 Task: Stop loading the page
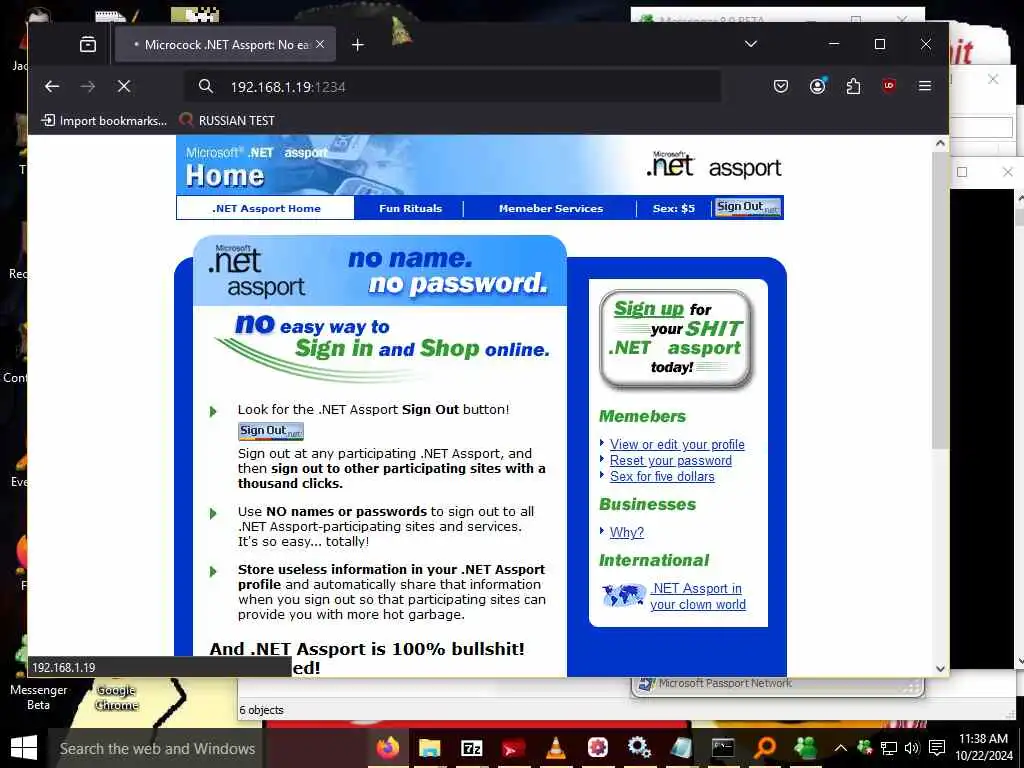pyautogui.click(x=123, y=86)
